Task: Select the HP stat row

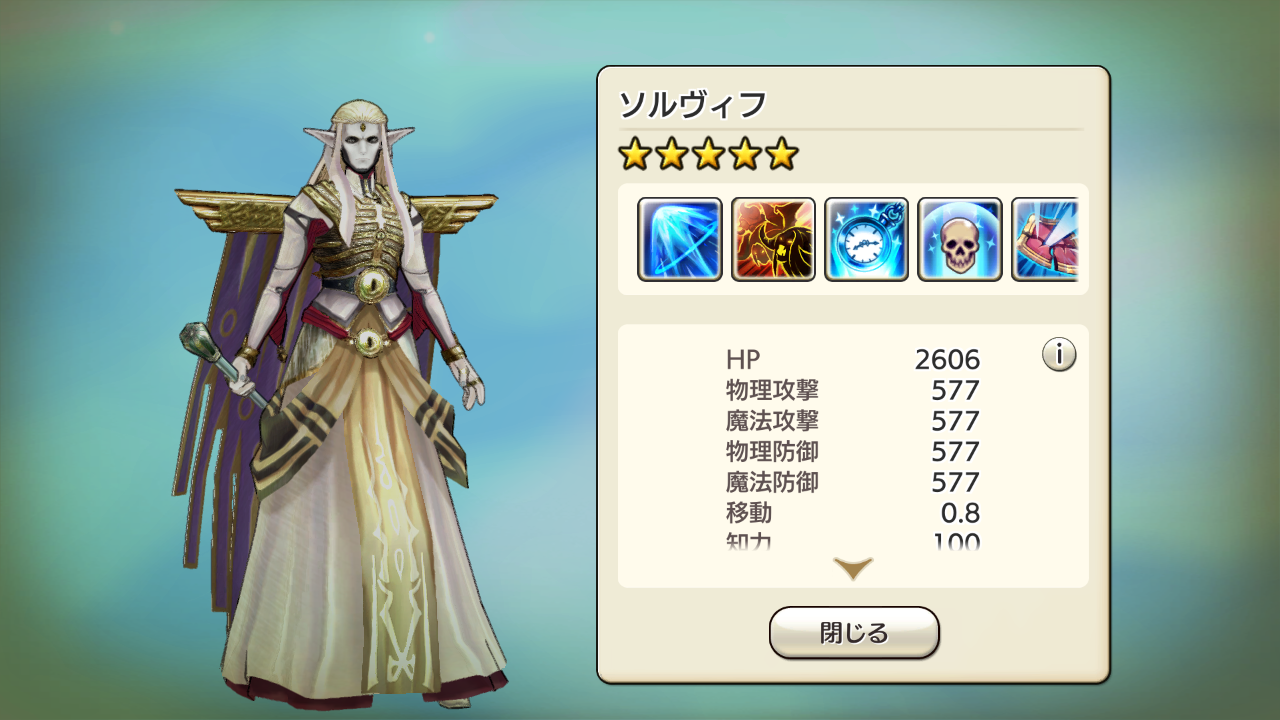Action: click(853, 359)
